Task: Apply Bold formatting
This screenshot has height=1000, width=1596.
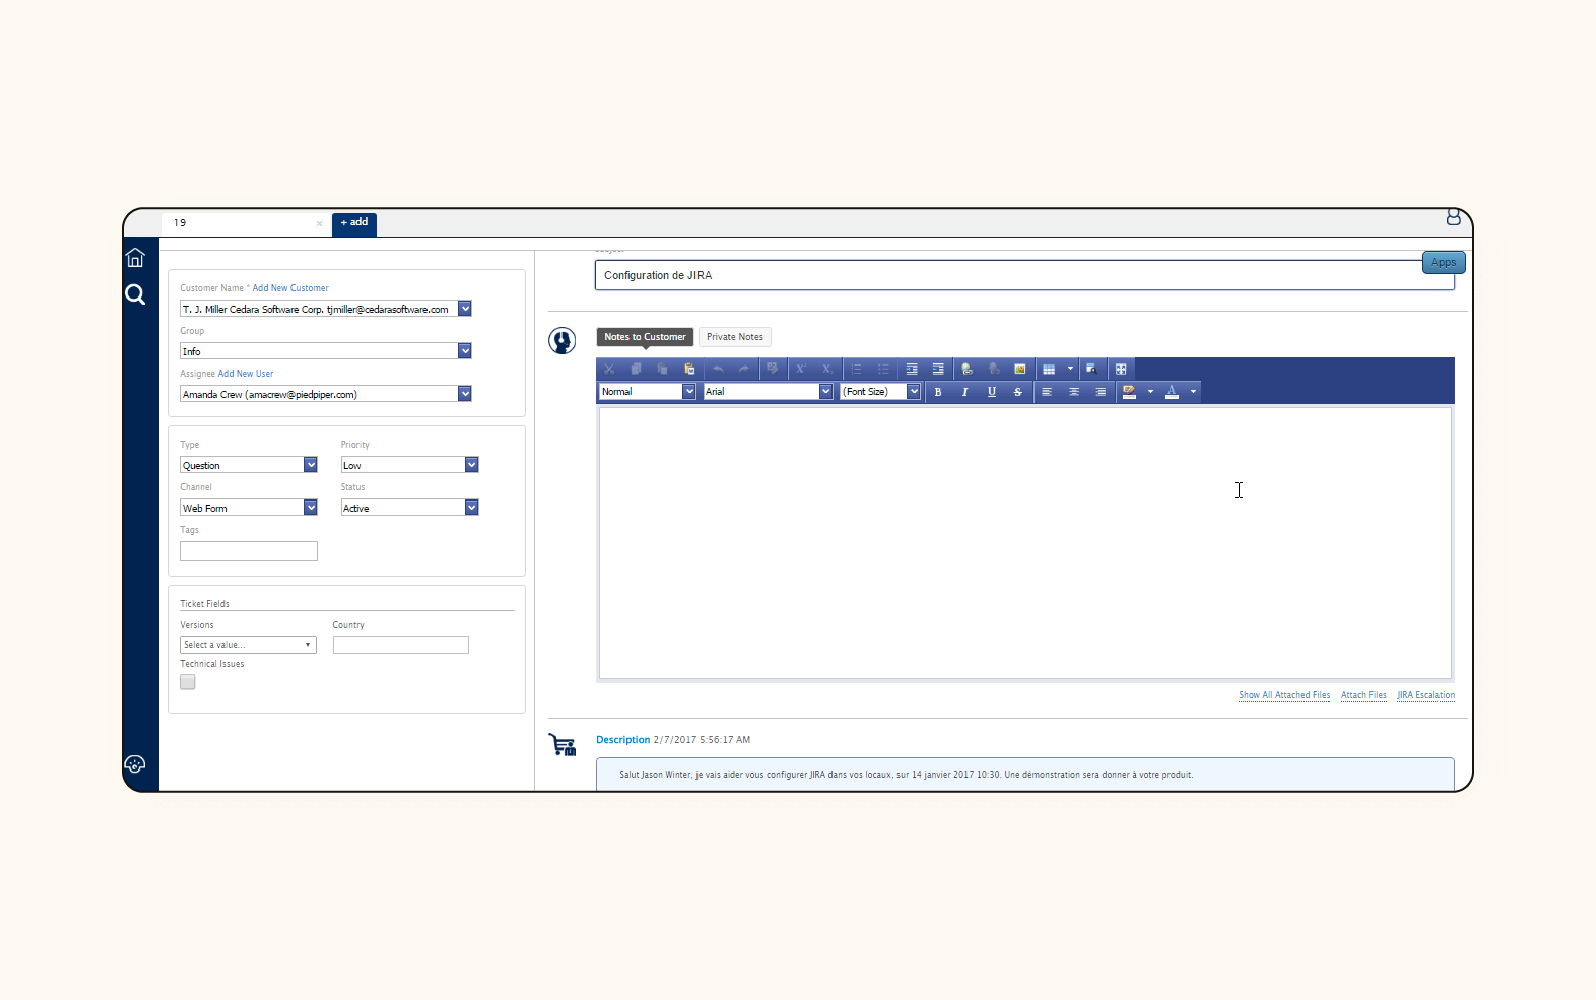Action: (x=938, y=392)
